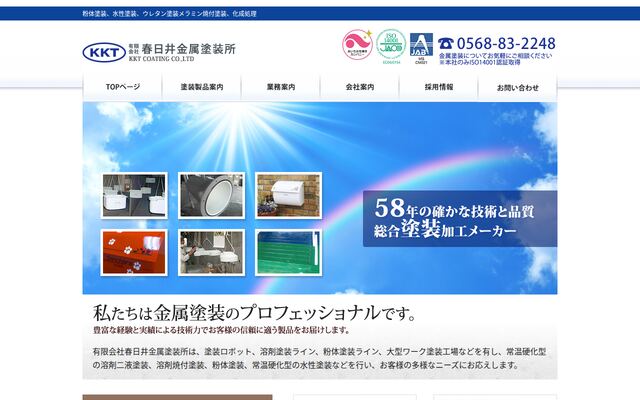The image size is (640, 400).
Task: Select thumbnail of hanging white coated parts
Action: coord(134,196)
